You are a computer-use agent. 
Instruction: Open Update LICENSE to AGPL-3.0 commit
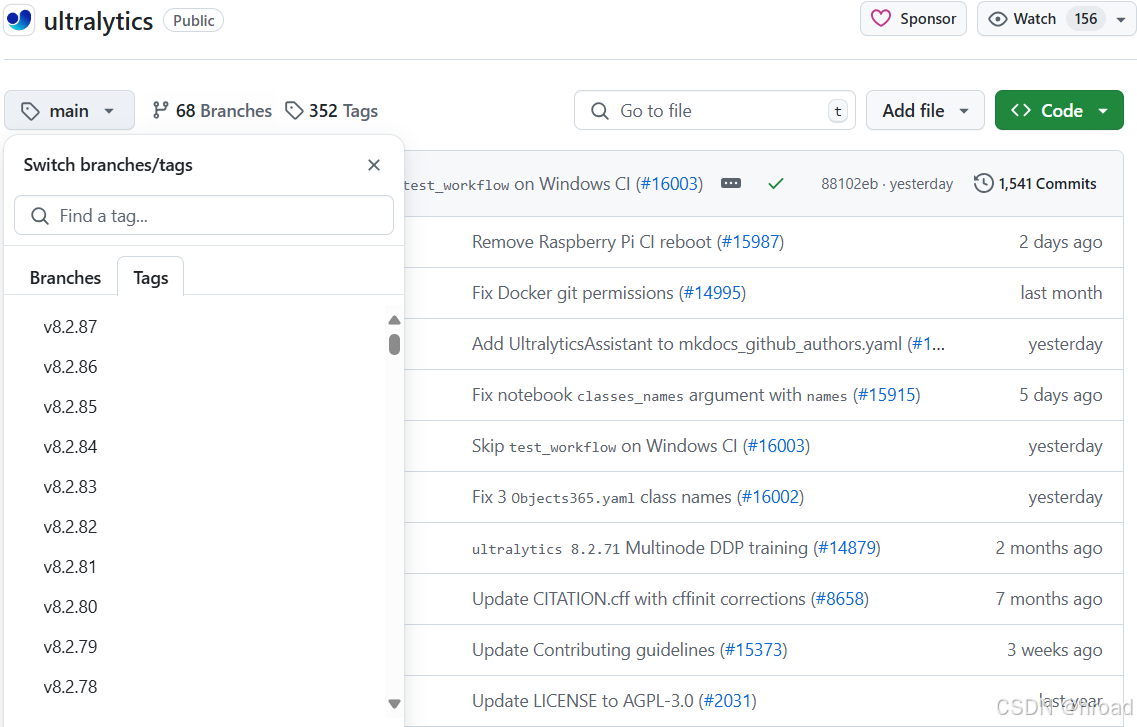click(x=582, y=701)
